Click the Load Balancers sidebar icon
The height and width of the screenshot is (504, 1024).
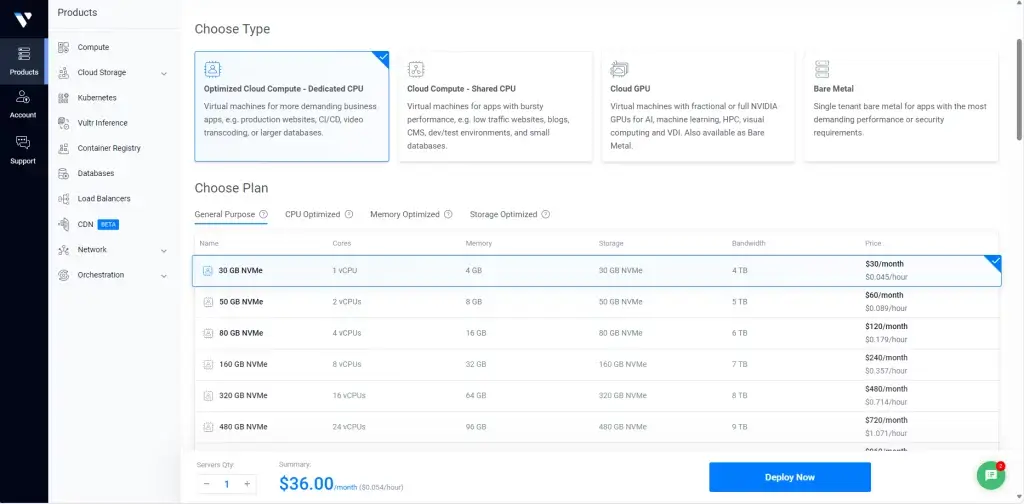pos(64,199)
